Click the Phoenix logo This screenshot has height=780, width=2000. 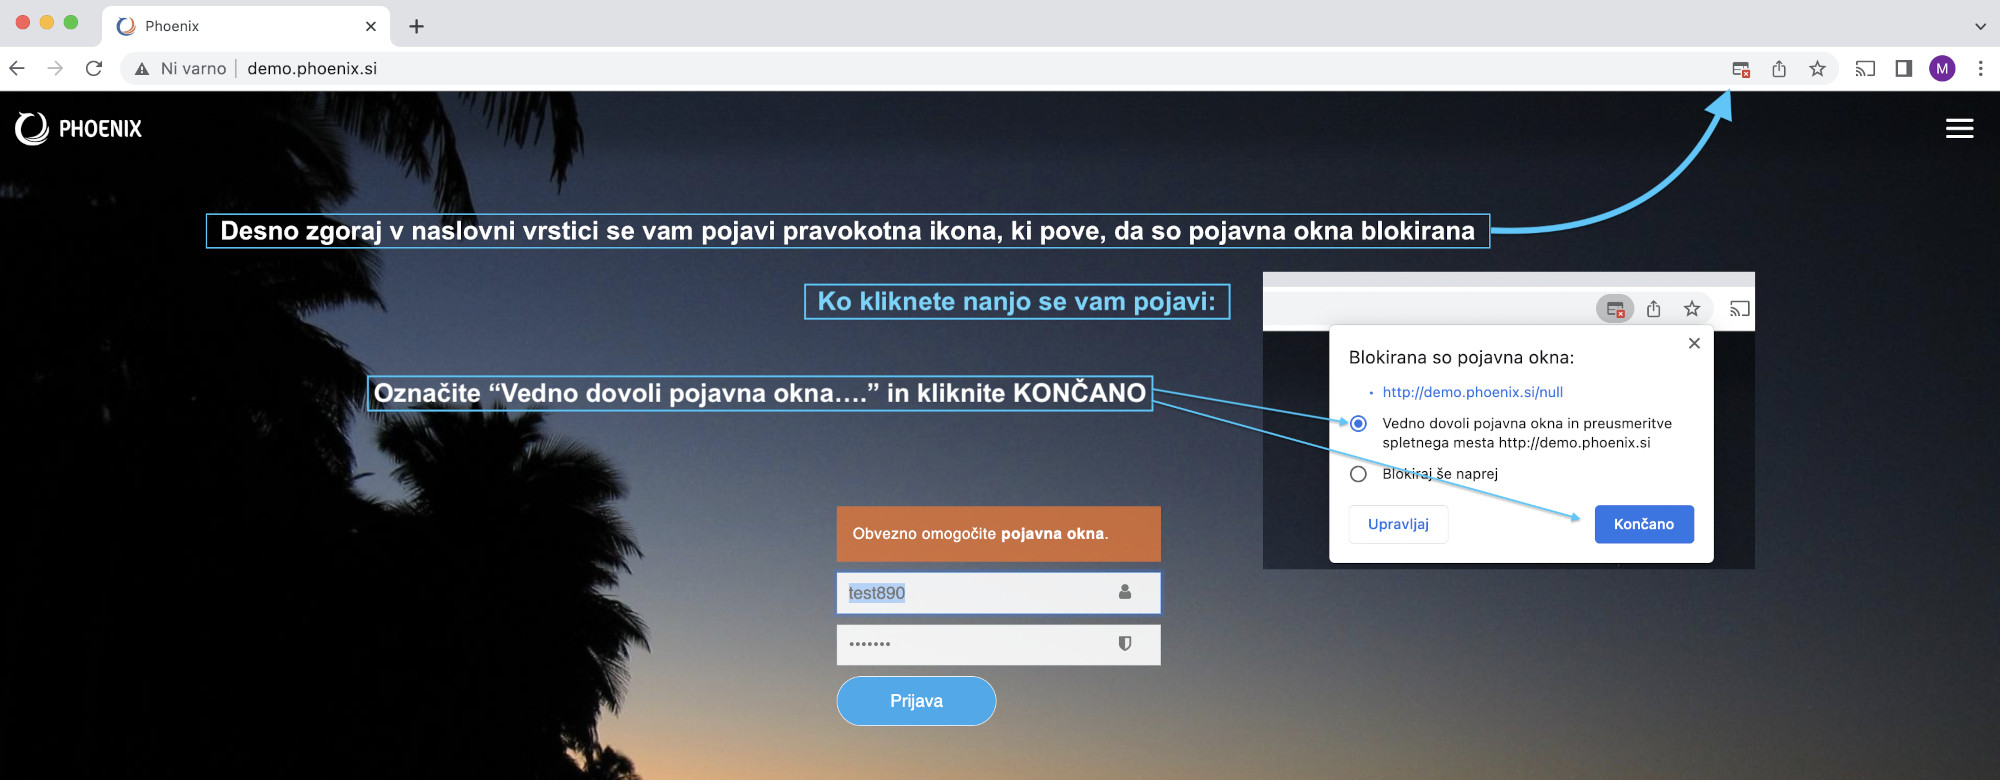(x=79, y=129)
